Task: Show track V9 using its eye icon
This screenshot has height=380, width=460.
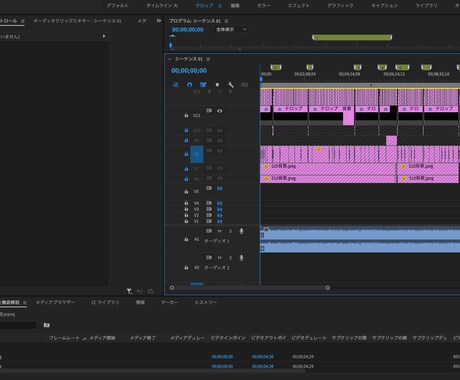Action: (x=220, y=141)
